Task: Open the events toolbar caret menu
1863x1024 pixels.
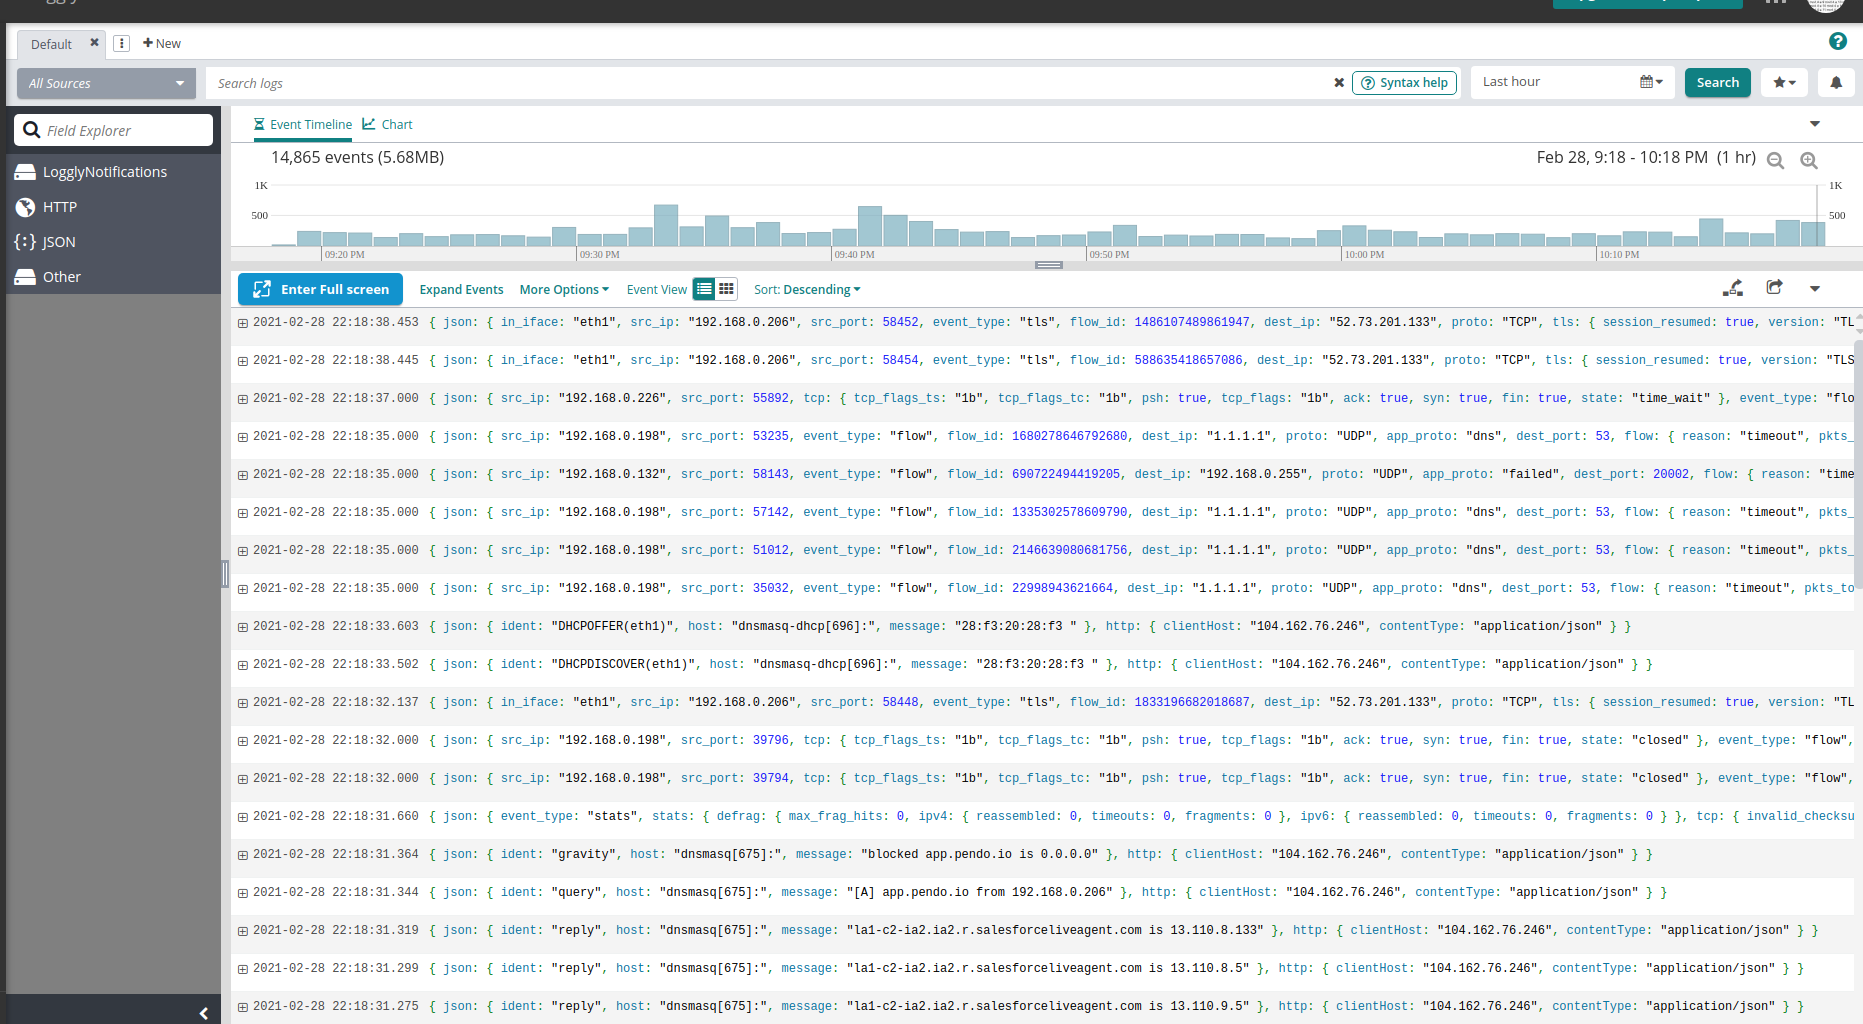Action: click(x=1815, y=289)
